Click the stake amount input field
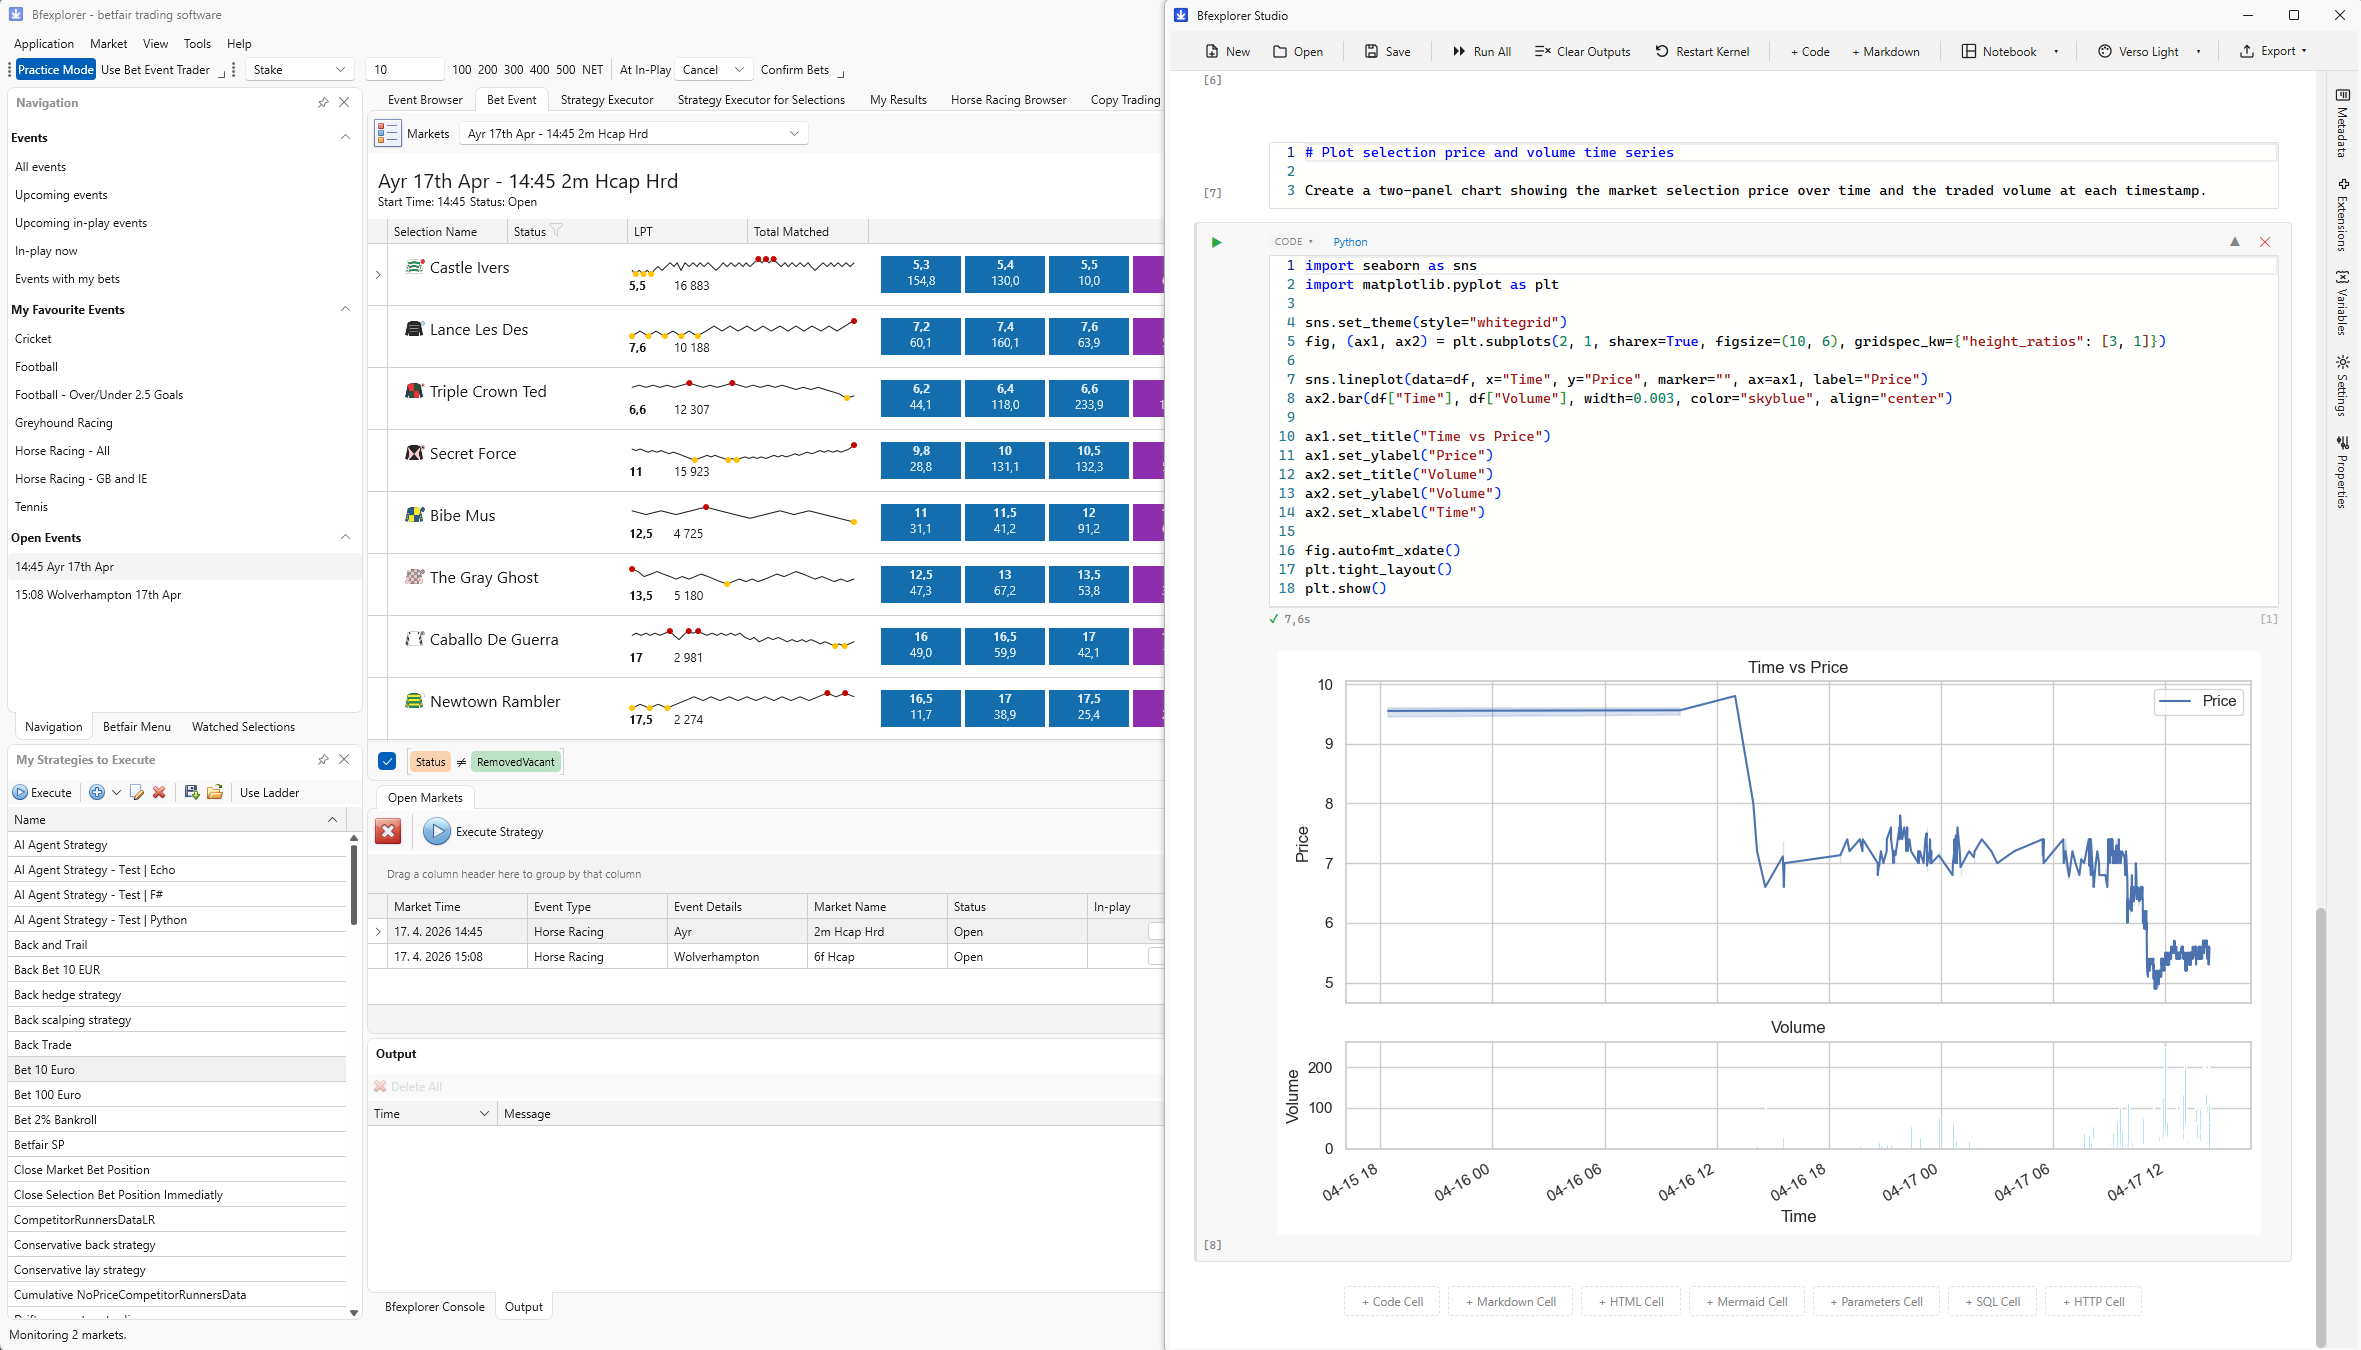Viewport: 2361px width, 1350px height. click(x=405, y=70)
